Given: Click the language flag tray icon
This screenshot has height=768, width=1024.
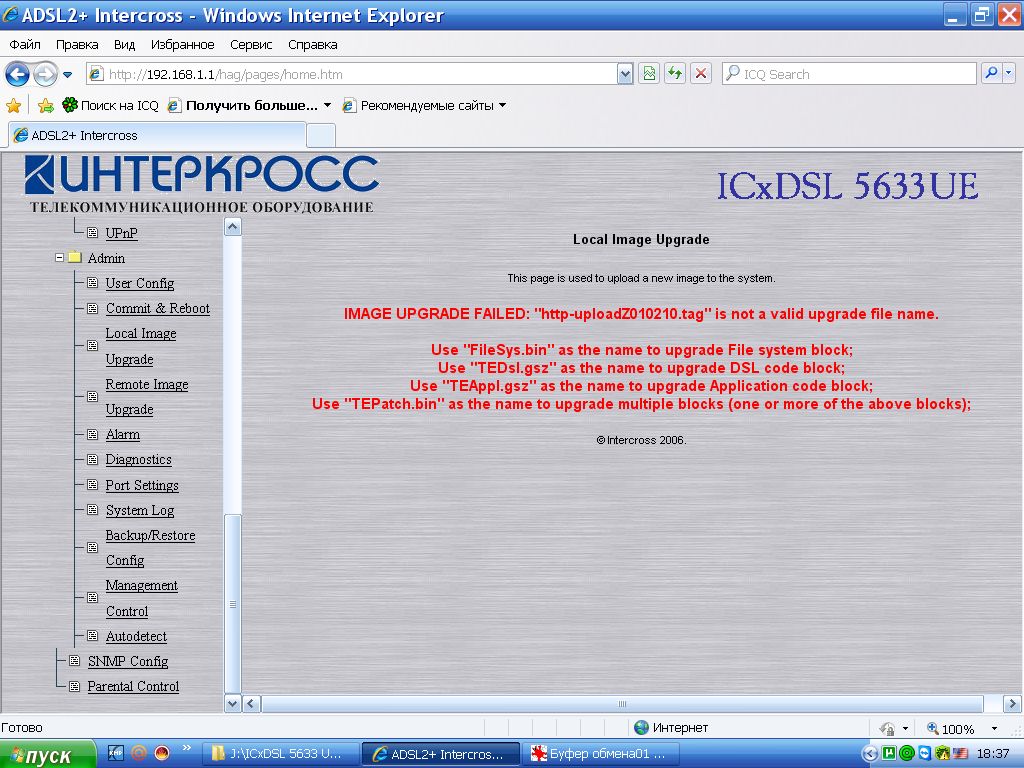Looking at the screenshot, I should click(x=960, y=754).
